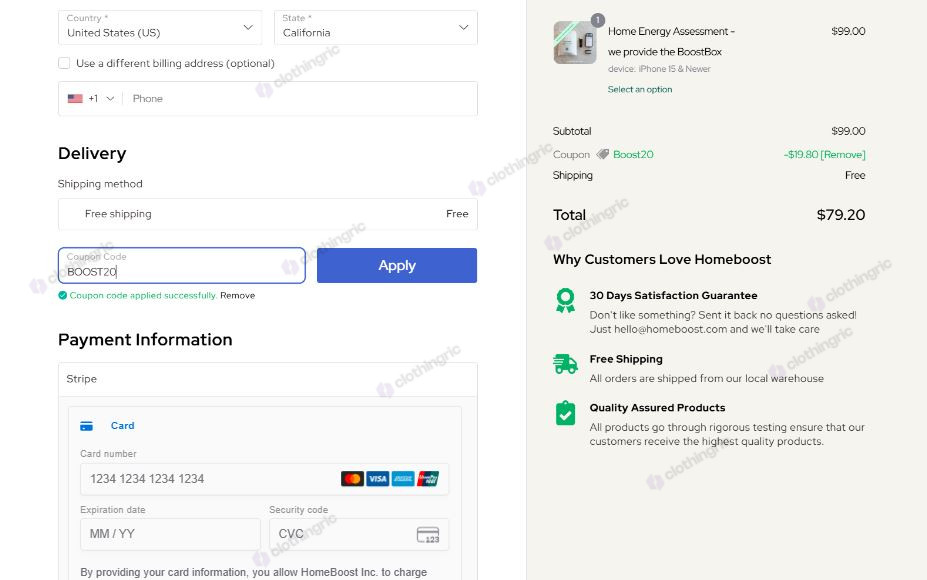This screenshot has height=580, width=927.
Task: Click the quality assured clipboard icon
Action: tap(566, 413)
